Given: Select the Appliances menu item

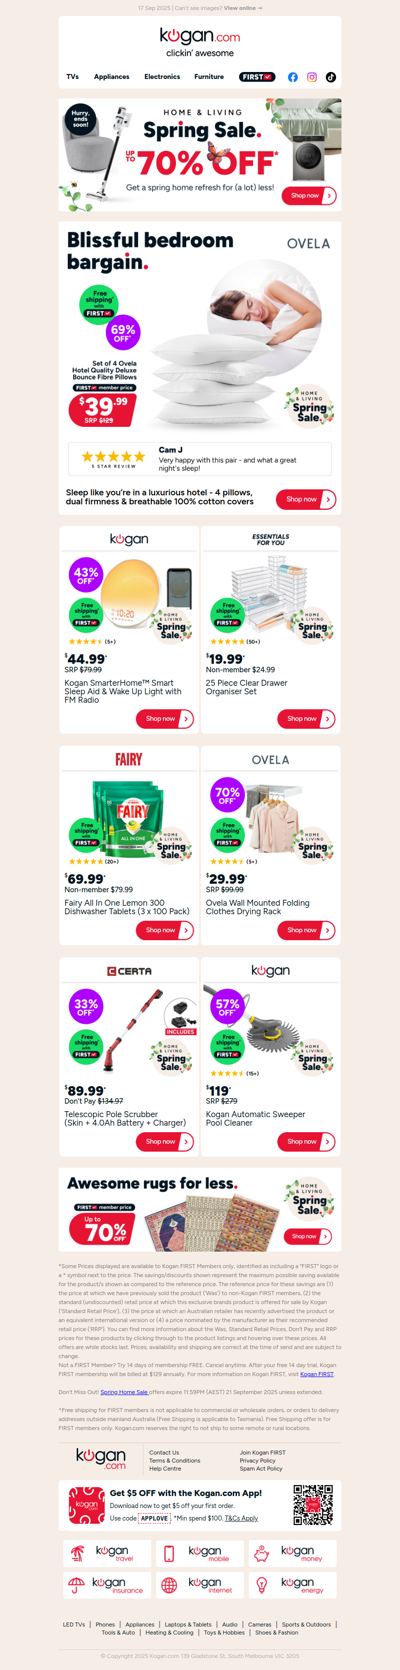Looking at the screenshot, I should click(112, 77).
